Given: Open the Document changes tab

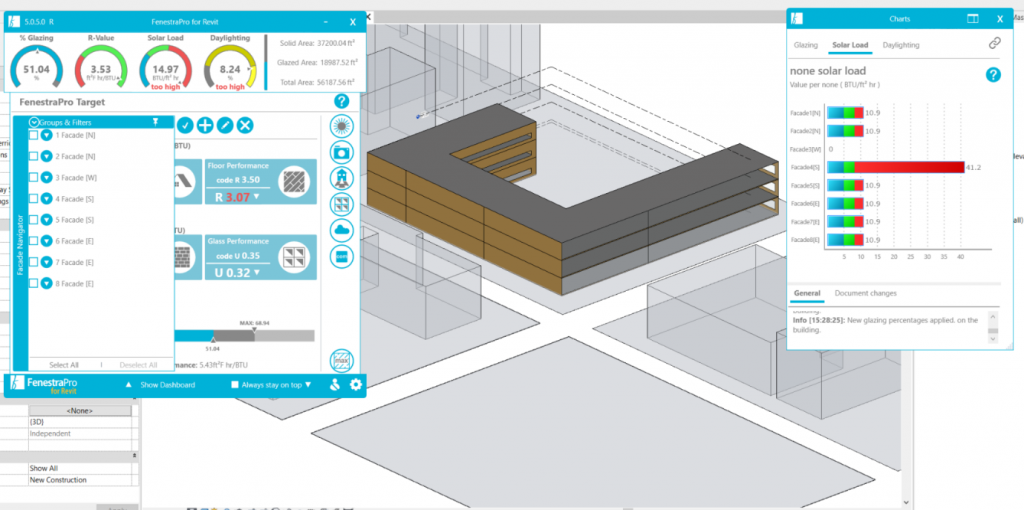Looking at the screenshot, I should click(865, 293).
